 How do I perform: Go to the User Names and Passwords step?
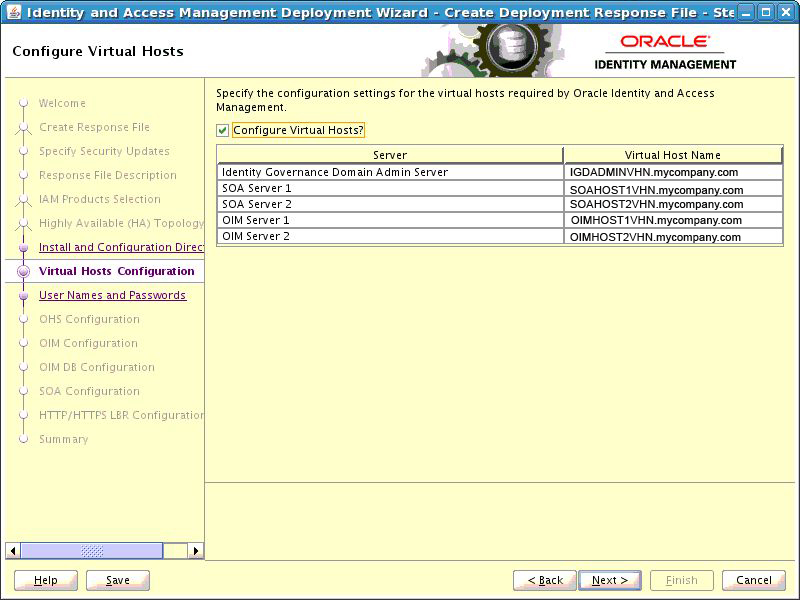[x=112, y=295]
